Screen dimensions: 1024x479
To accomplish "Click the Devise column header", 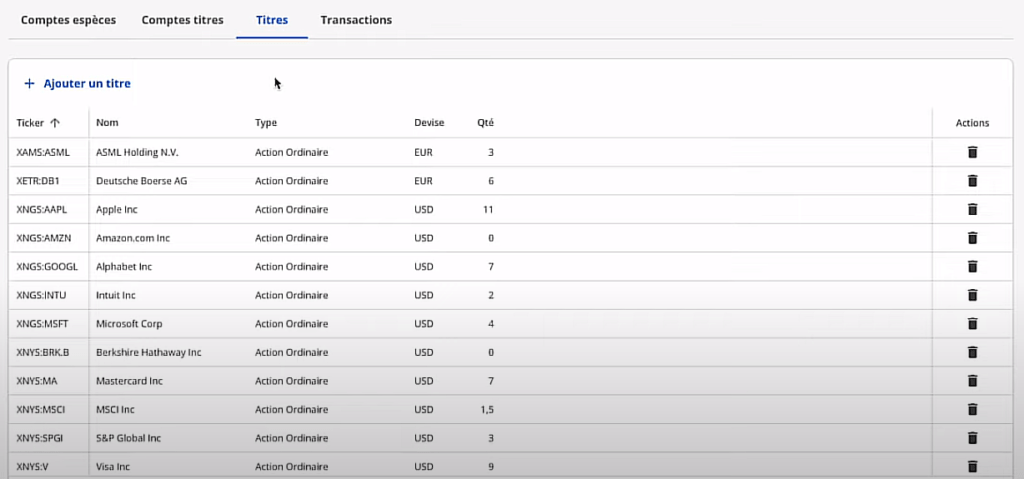I will point(429,123).
